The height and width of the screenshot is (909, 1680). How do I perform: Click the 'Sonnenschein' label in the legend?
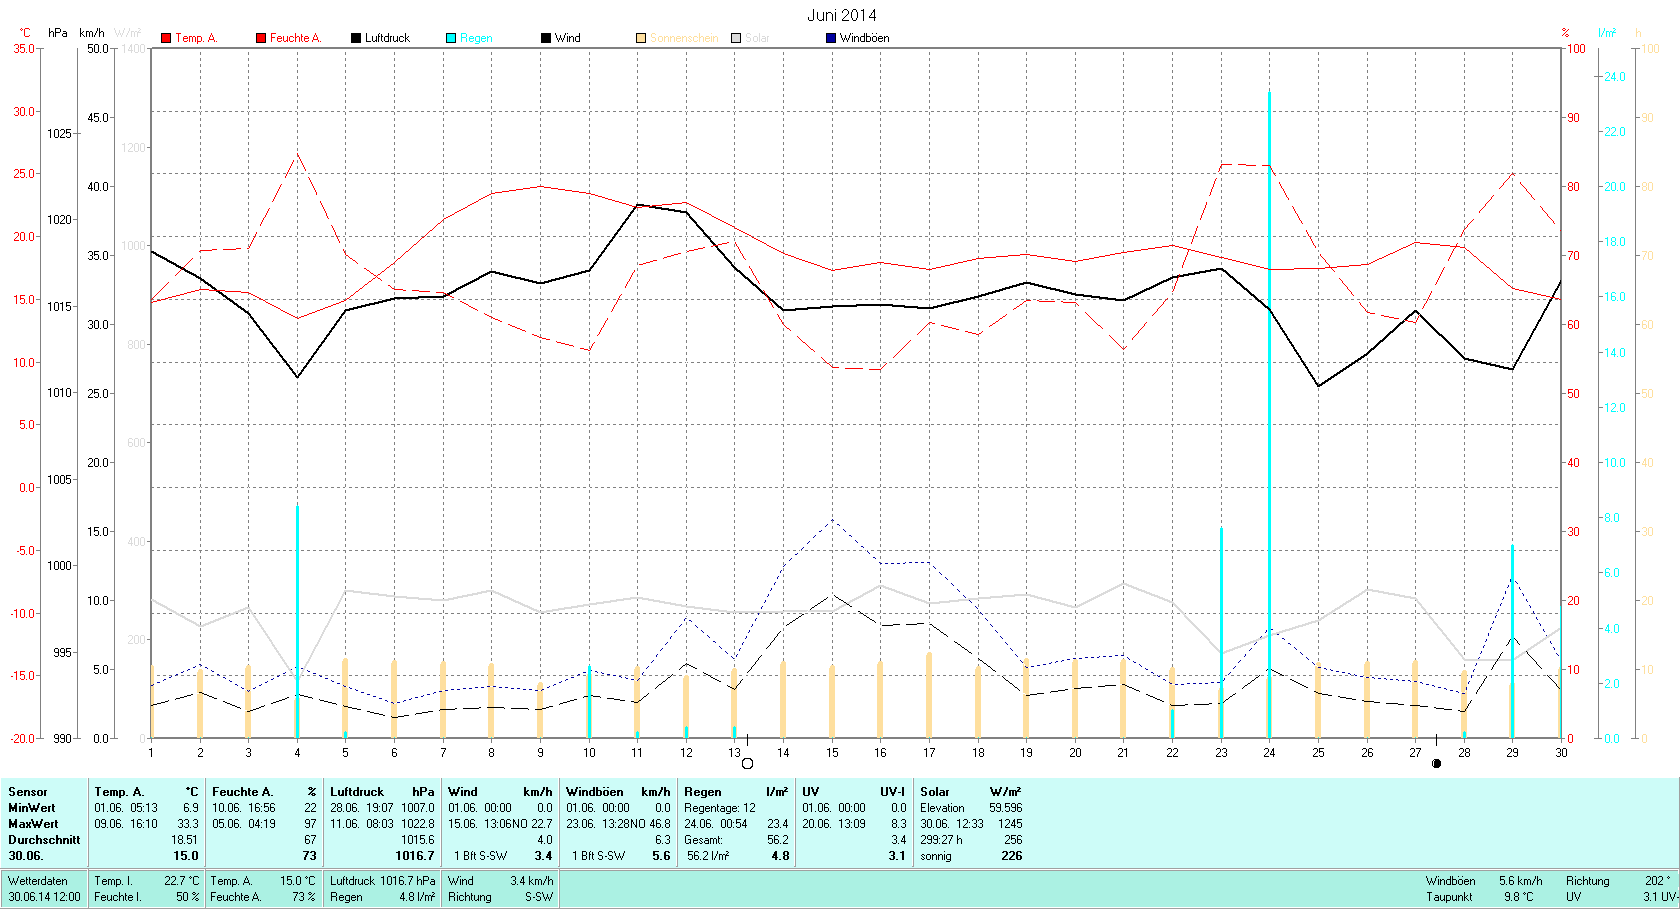point(684,38)
